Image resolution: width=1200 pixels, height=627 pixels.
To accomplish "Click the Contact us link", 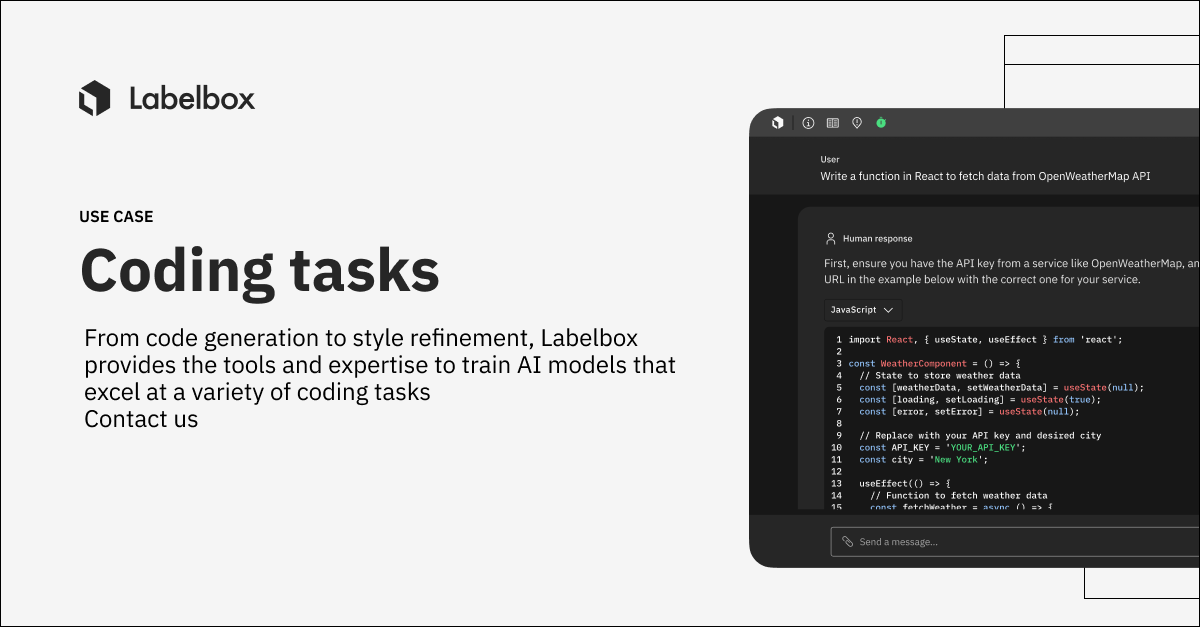I will click(x=141, y=419).
